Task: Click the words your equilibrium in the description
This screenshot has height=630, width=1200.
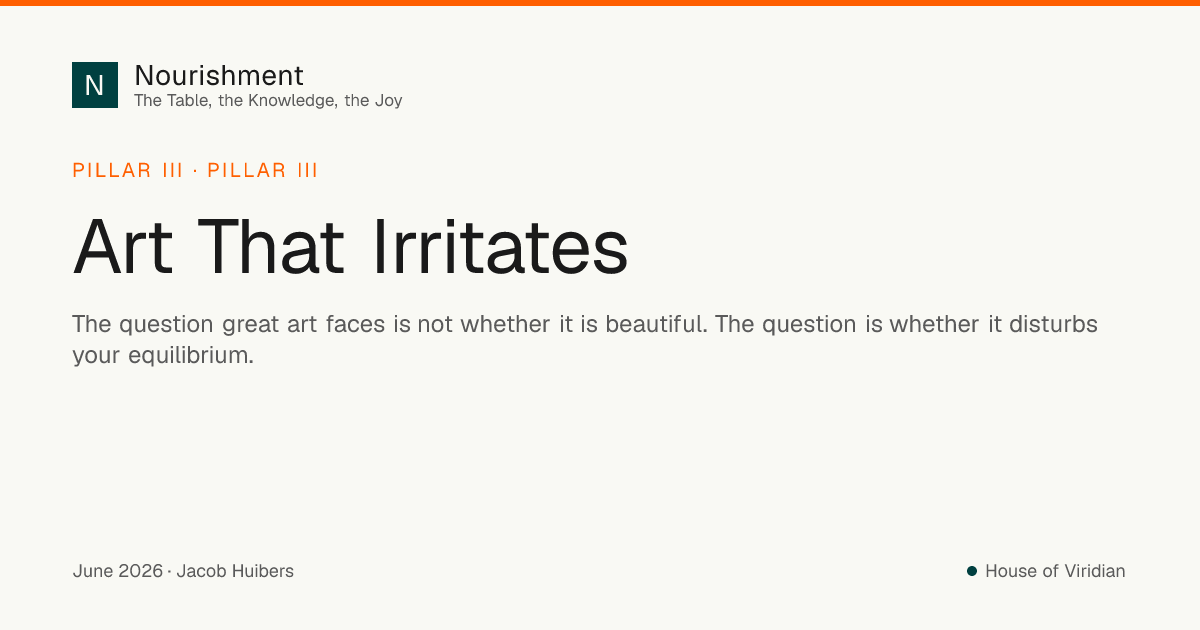Action: point(163,355)
